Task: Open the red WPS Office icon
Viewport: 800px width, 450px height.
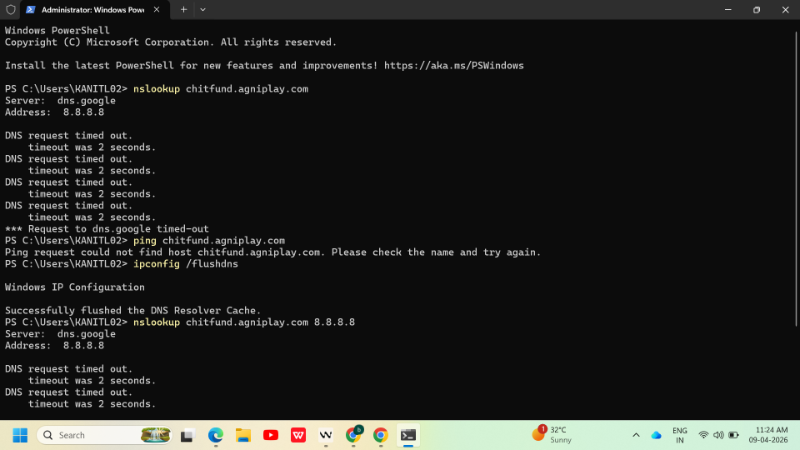Action: coord(298,435)
